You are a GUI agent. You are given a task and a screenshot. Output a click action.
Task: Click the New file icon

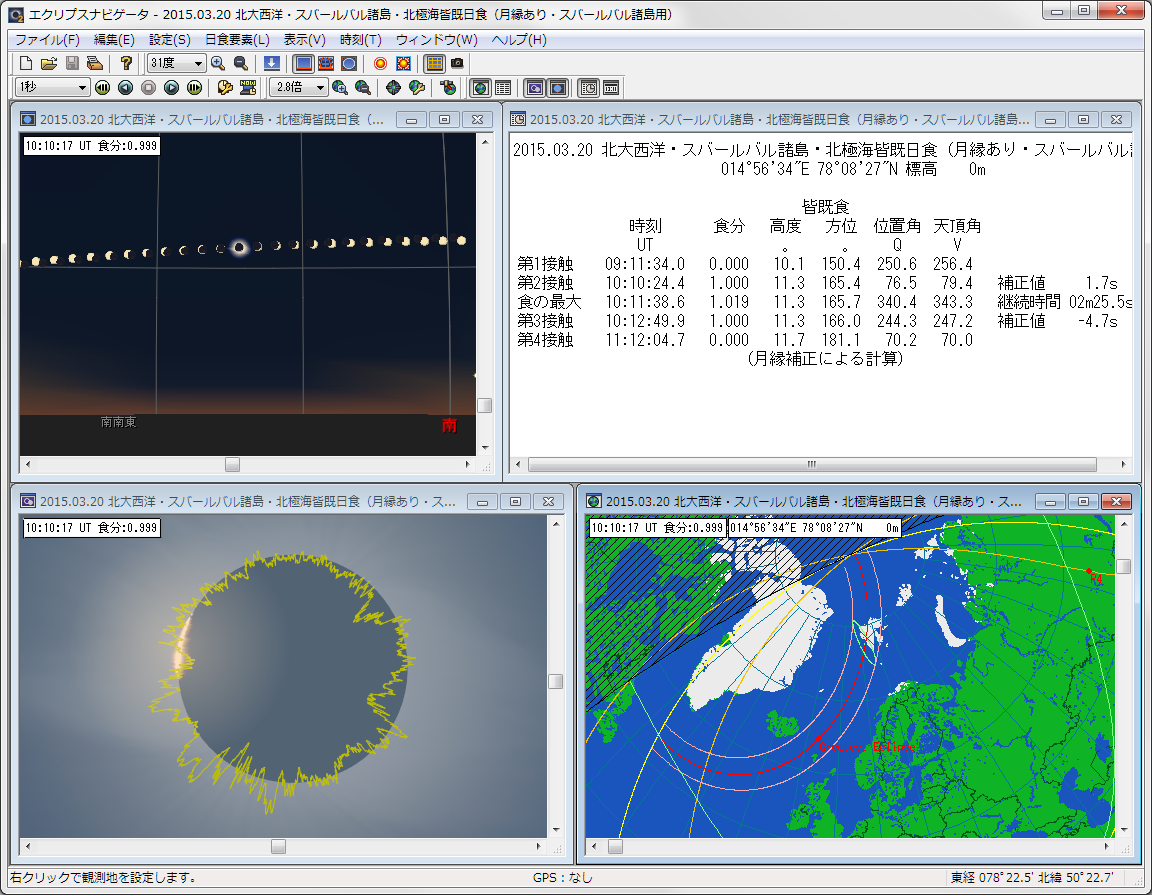click(26, 63)
